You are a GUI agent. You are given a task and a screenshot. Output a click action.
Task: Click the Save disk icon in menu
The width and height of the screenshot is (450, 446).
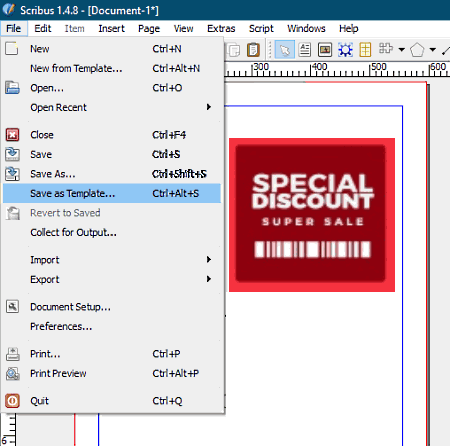(x=12, y=154)
